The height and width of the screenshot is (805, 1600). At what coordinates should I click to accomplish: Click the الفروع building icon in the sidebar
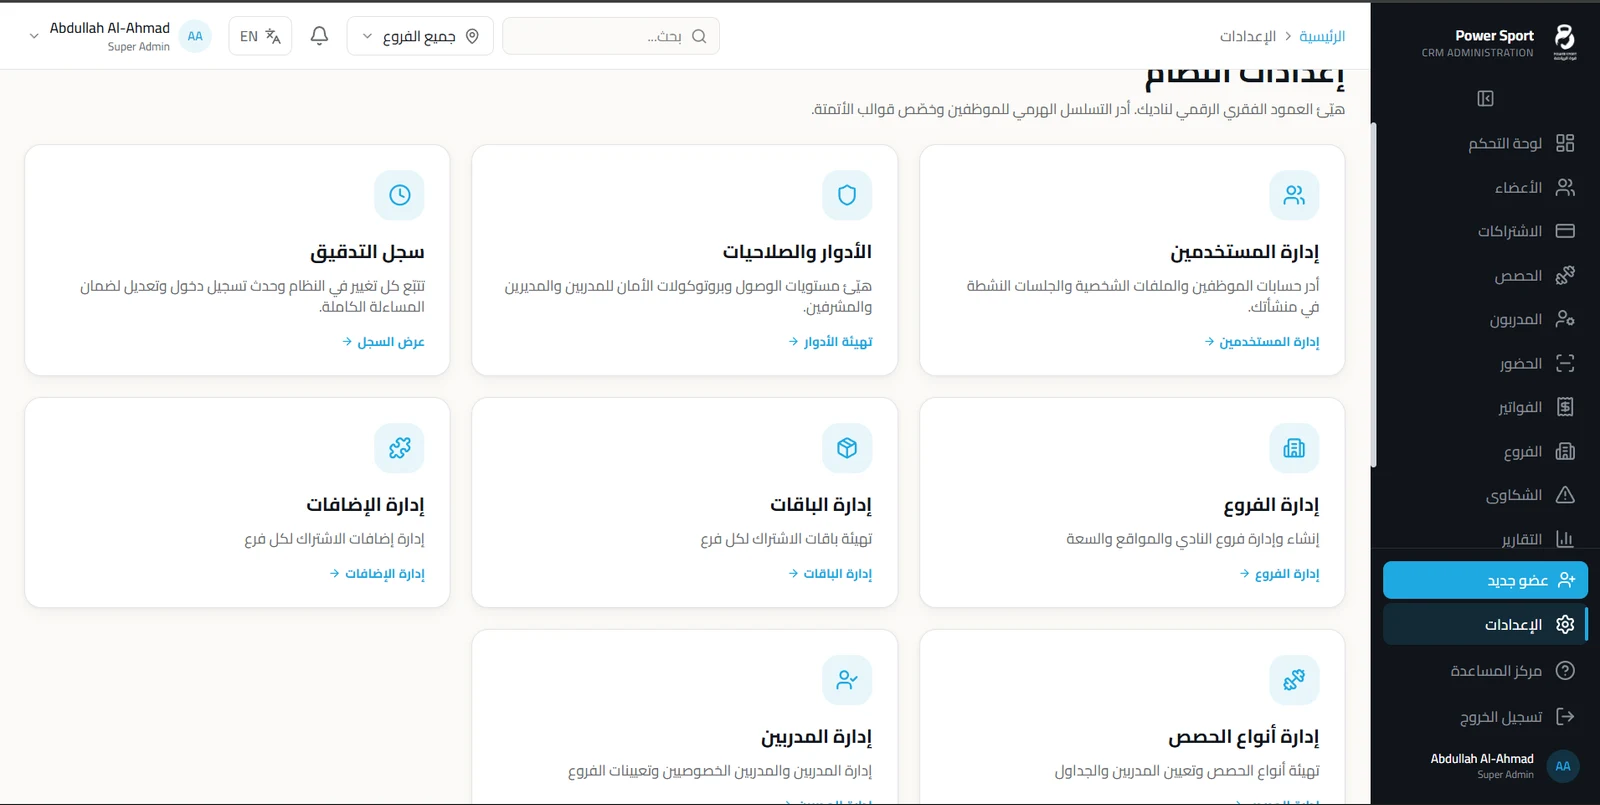click(x=1565, y=451)
